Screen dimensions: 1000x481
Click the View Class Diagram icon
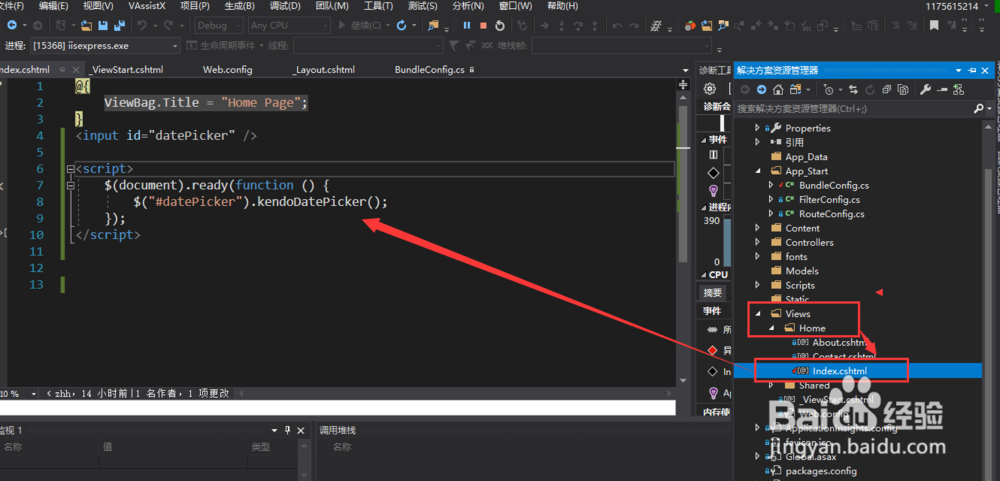point(959,90)
